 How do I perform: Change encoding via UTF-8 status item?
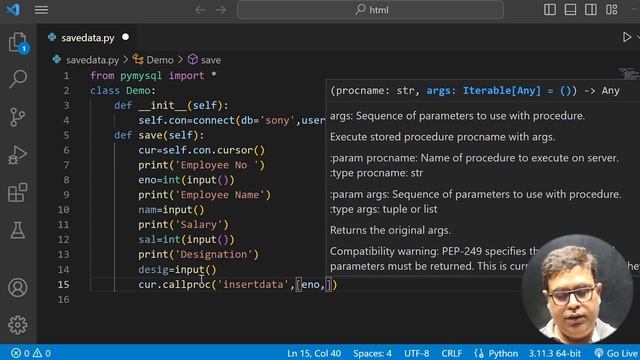click(x=416, y=353)
